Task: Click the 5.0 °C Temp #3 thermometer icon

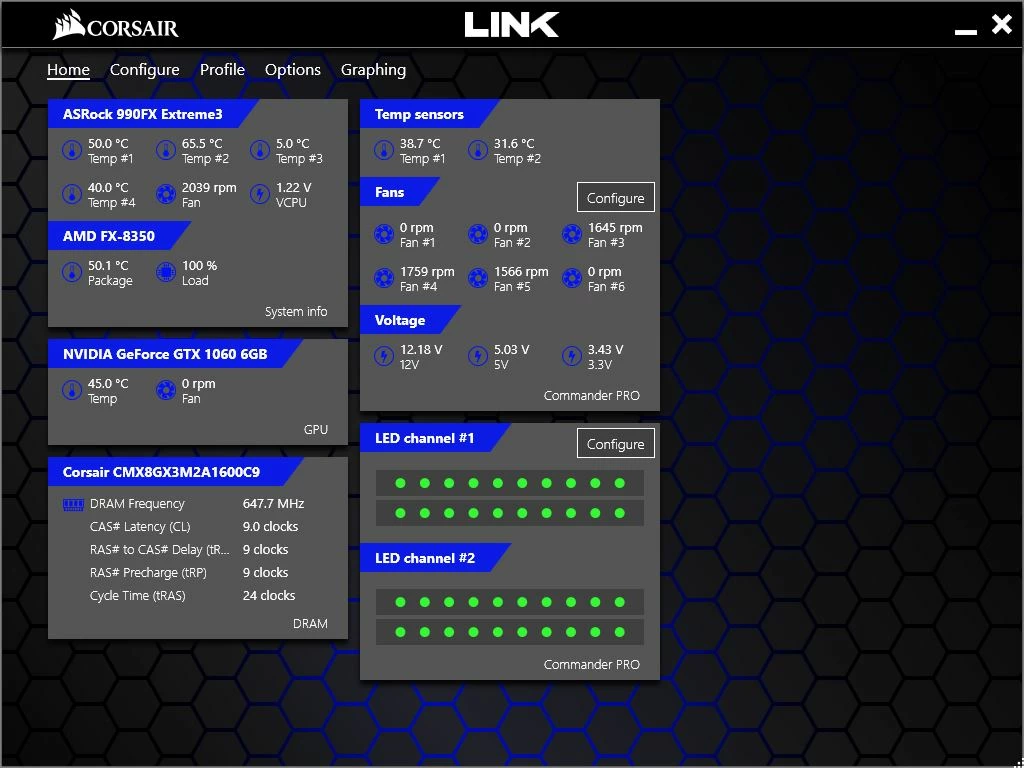Action: [260, 151]
